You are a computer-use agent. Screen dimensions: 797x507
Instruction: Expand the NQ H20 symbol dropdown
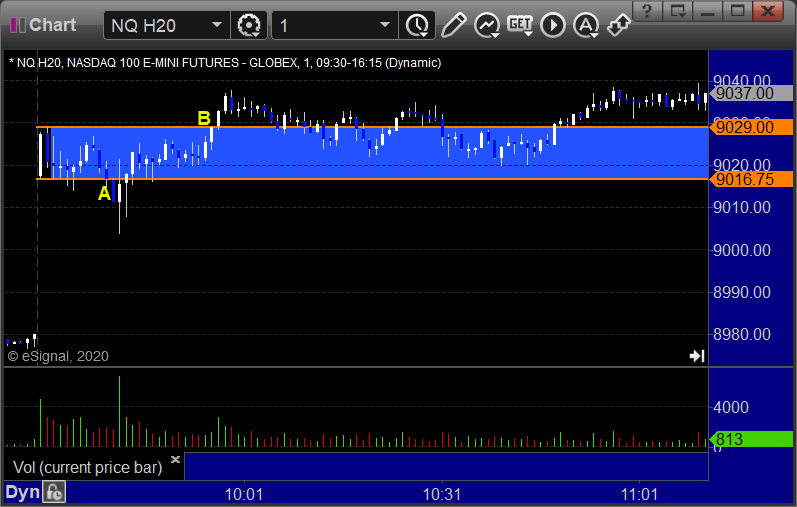pyautogui.click(x=217, y=25)
